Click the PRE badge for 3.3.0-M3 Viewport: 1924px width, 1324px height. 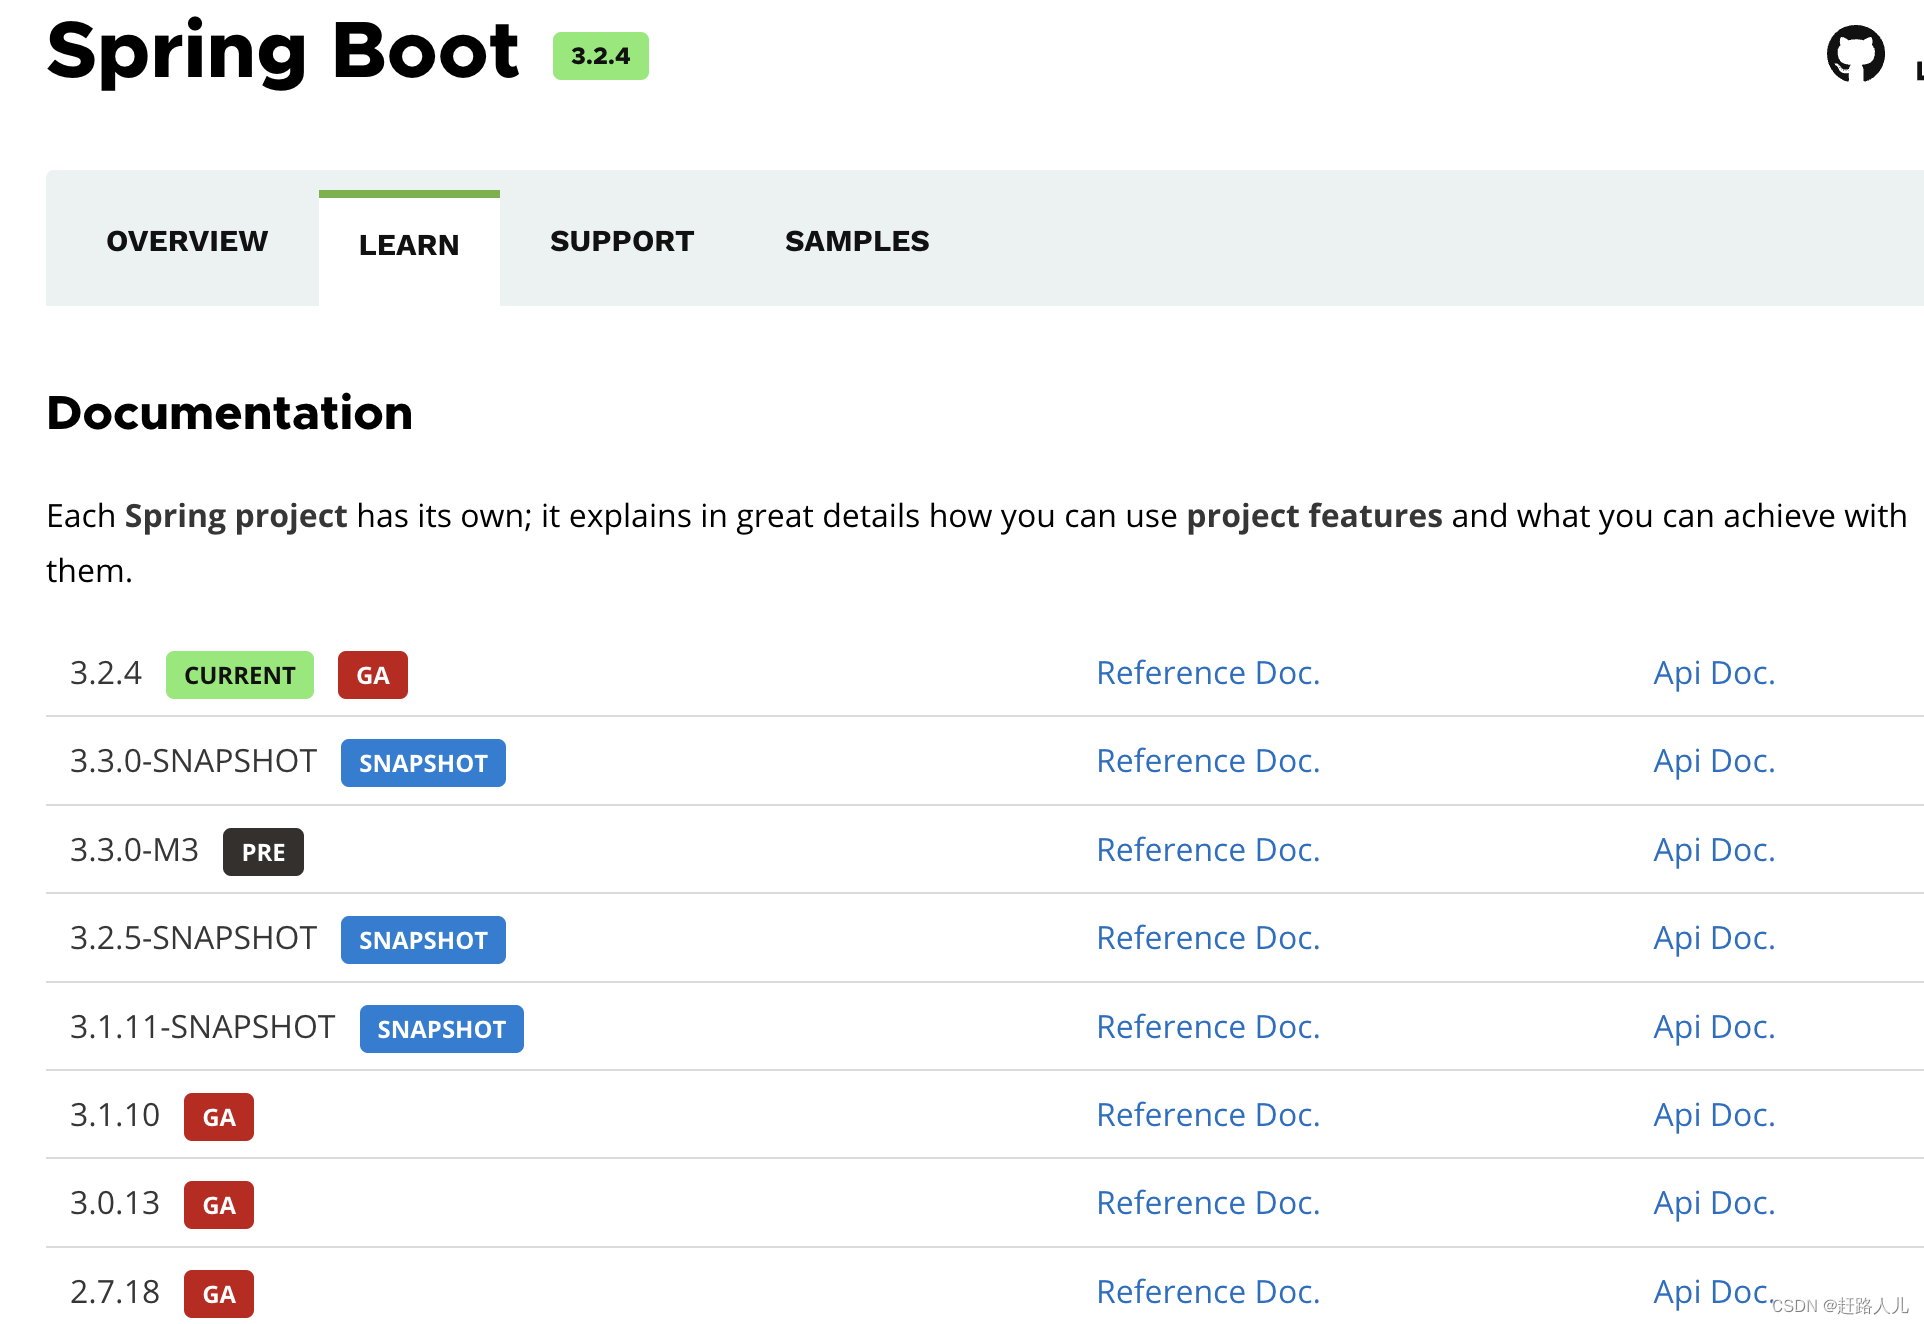coord(263,852)
